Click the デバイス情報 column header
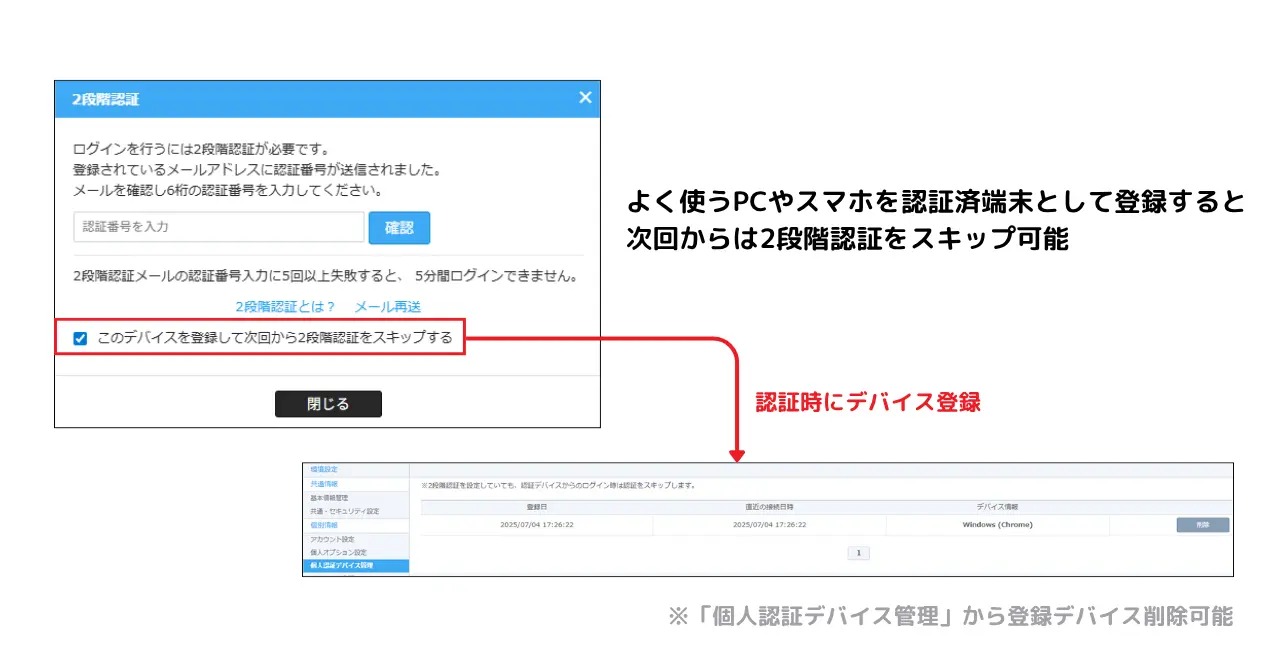This screenshot has height=670, width=1280. pos(997,507)
